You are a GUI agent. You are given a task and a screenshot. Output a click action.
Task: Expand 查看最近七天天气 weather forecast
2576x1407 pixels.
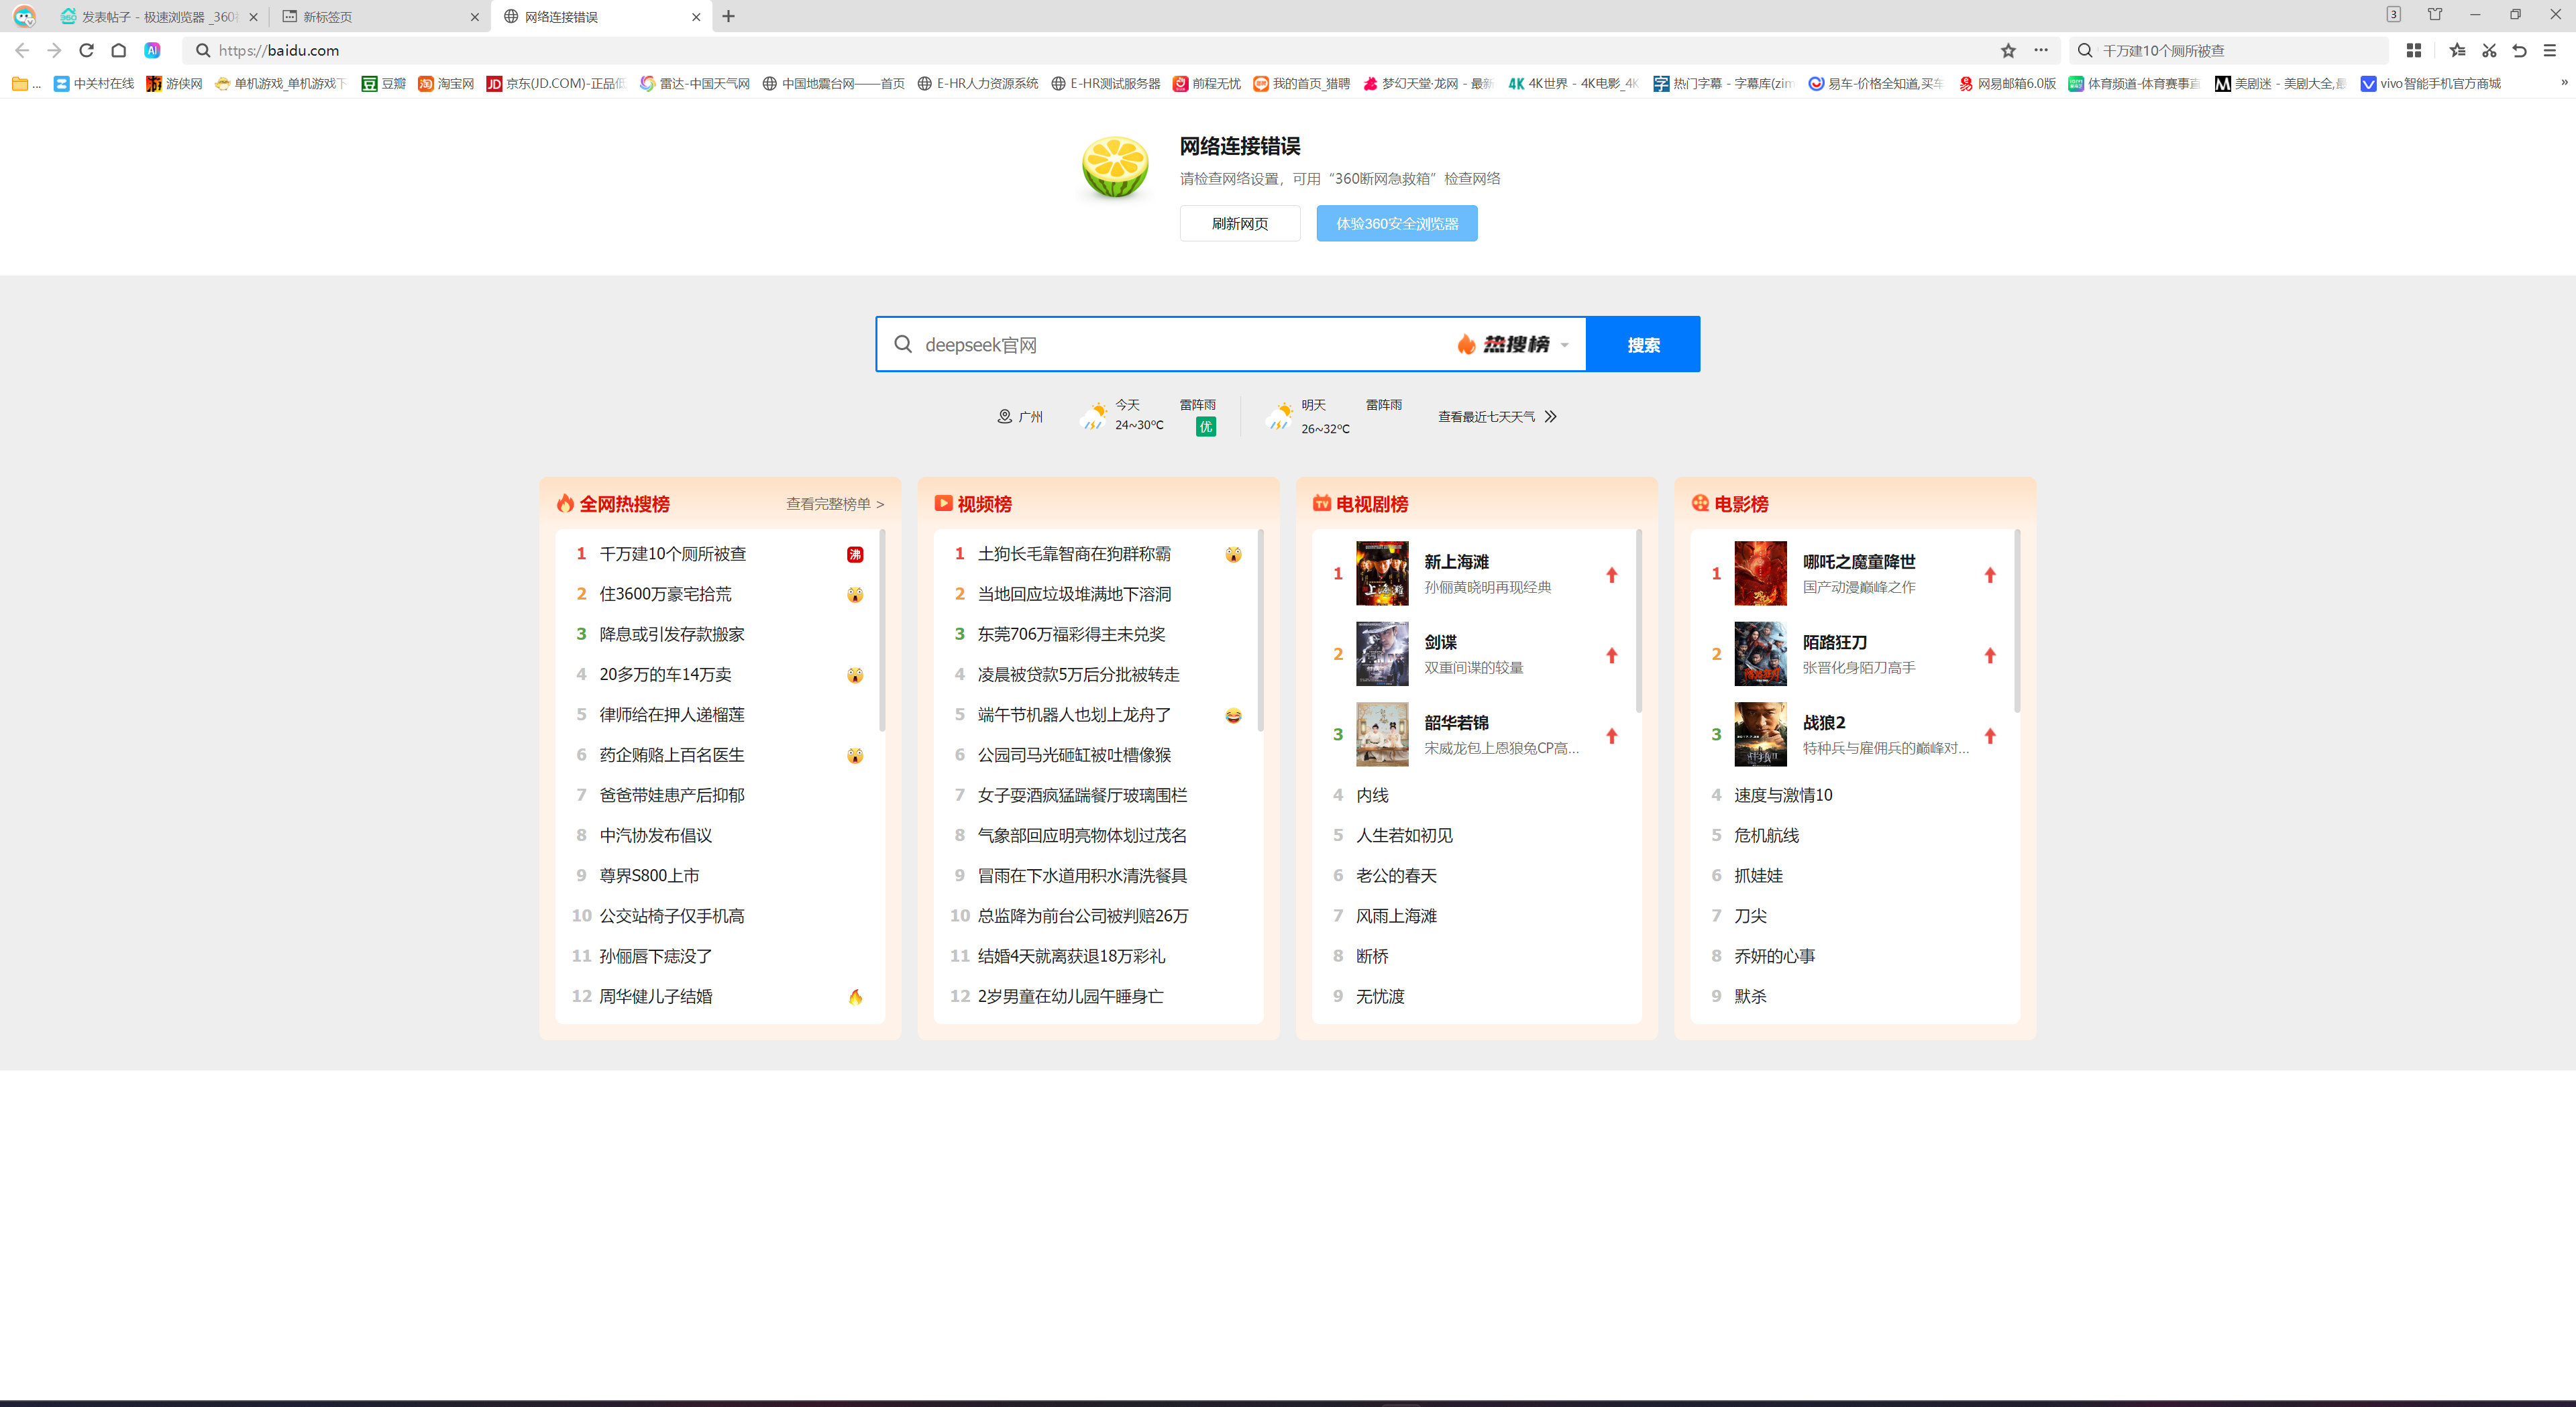point(1496,417)
